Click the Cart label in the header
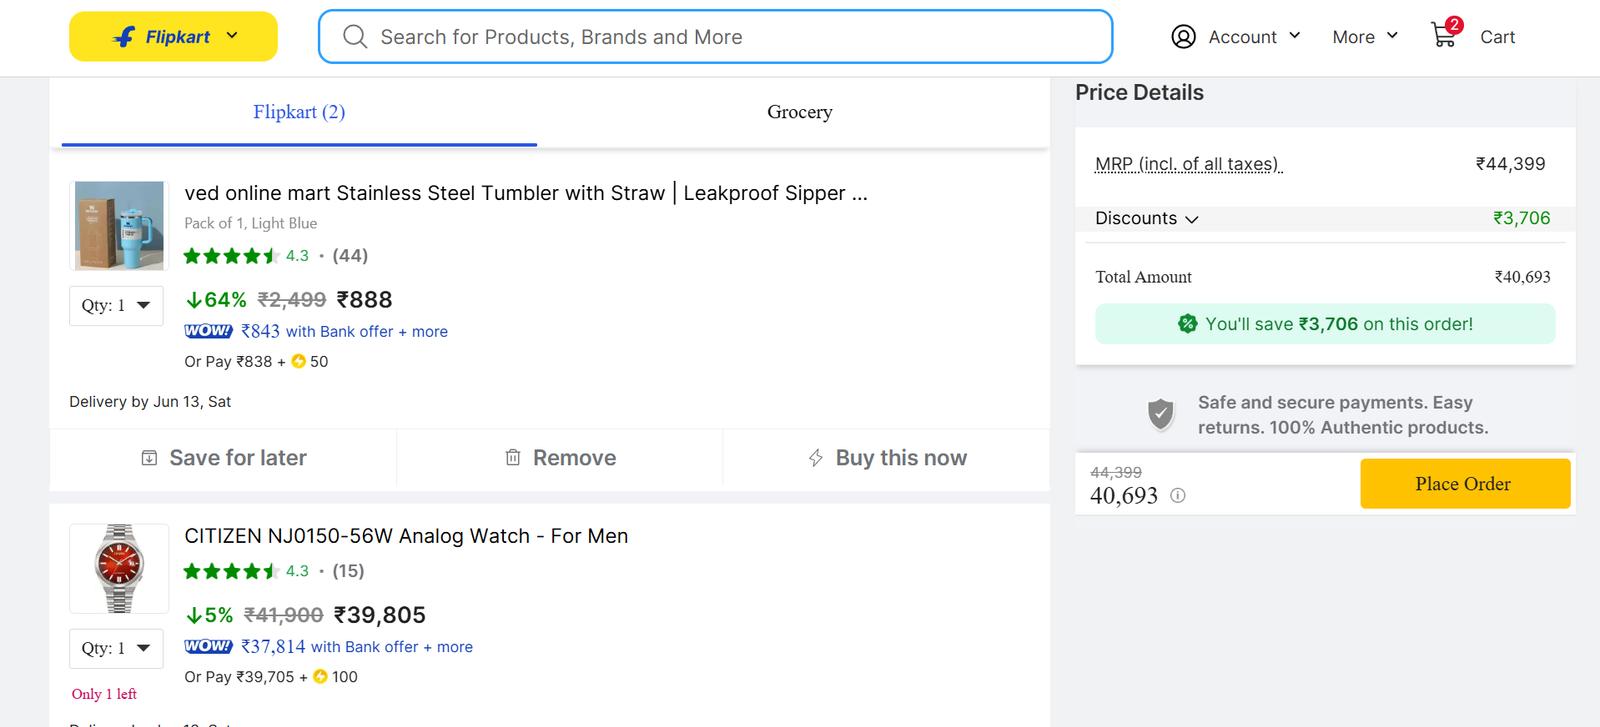1600x727 pixels. click(x=1497, y=37)
